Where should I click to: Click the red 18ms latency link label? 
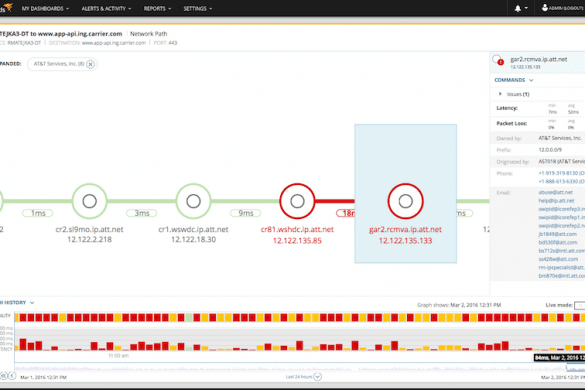pyautogui.click(x=346, y=213)
